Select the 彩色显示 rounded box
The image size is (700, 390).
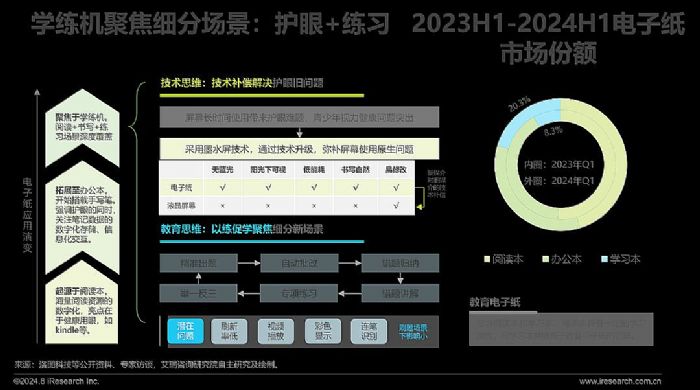click(322, 331)
